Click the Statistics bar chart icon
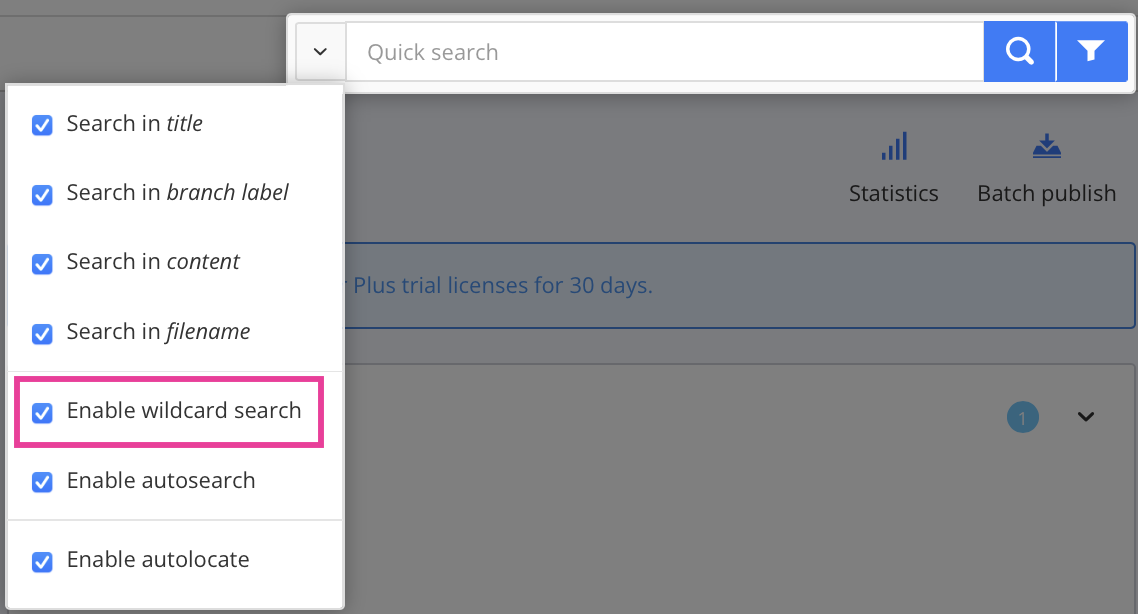This screenshot has height=614, width=1138. pos(893,146)
